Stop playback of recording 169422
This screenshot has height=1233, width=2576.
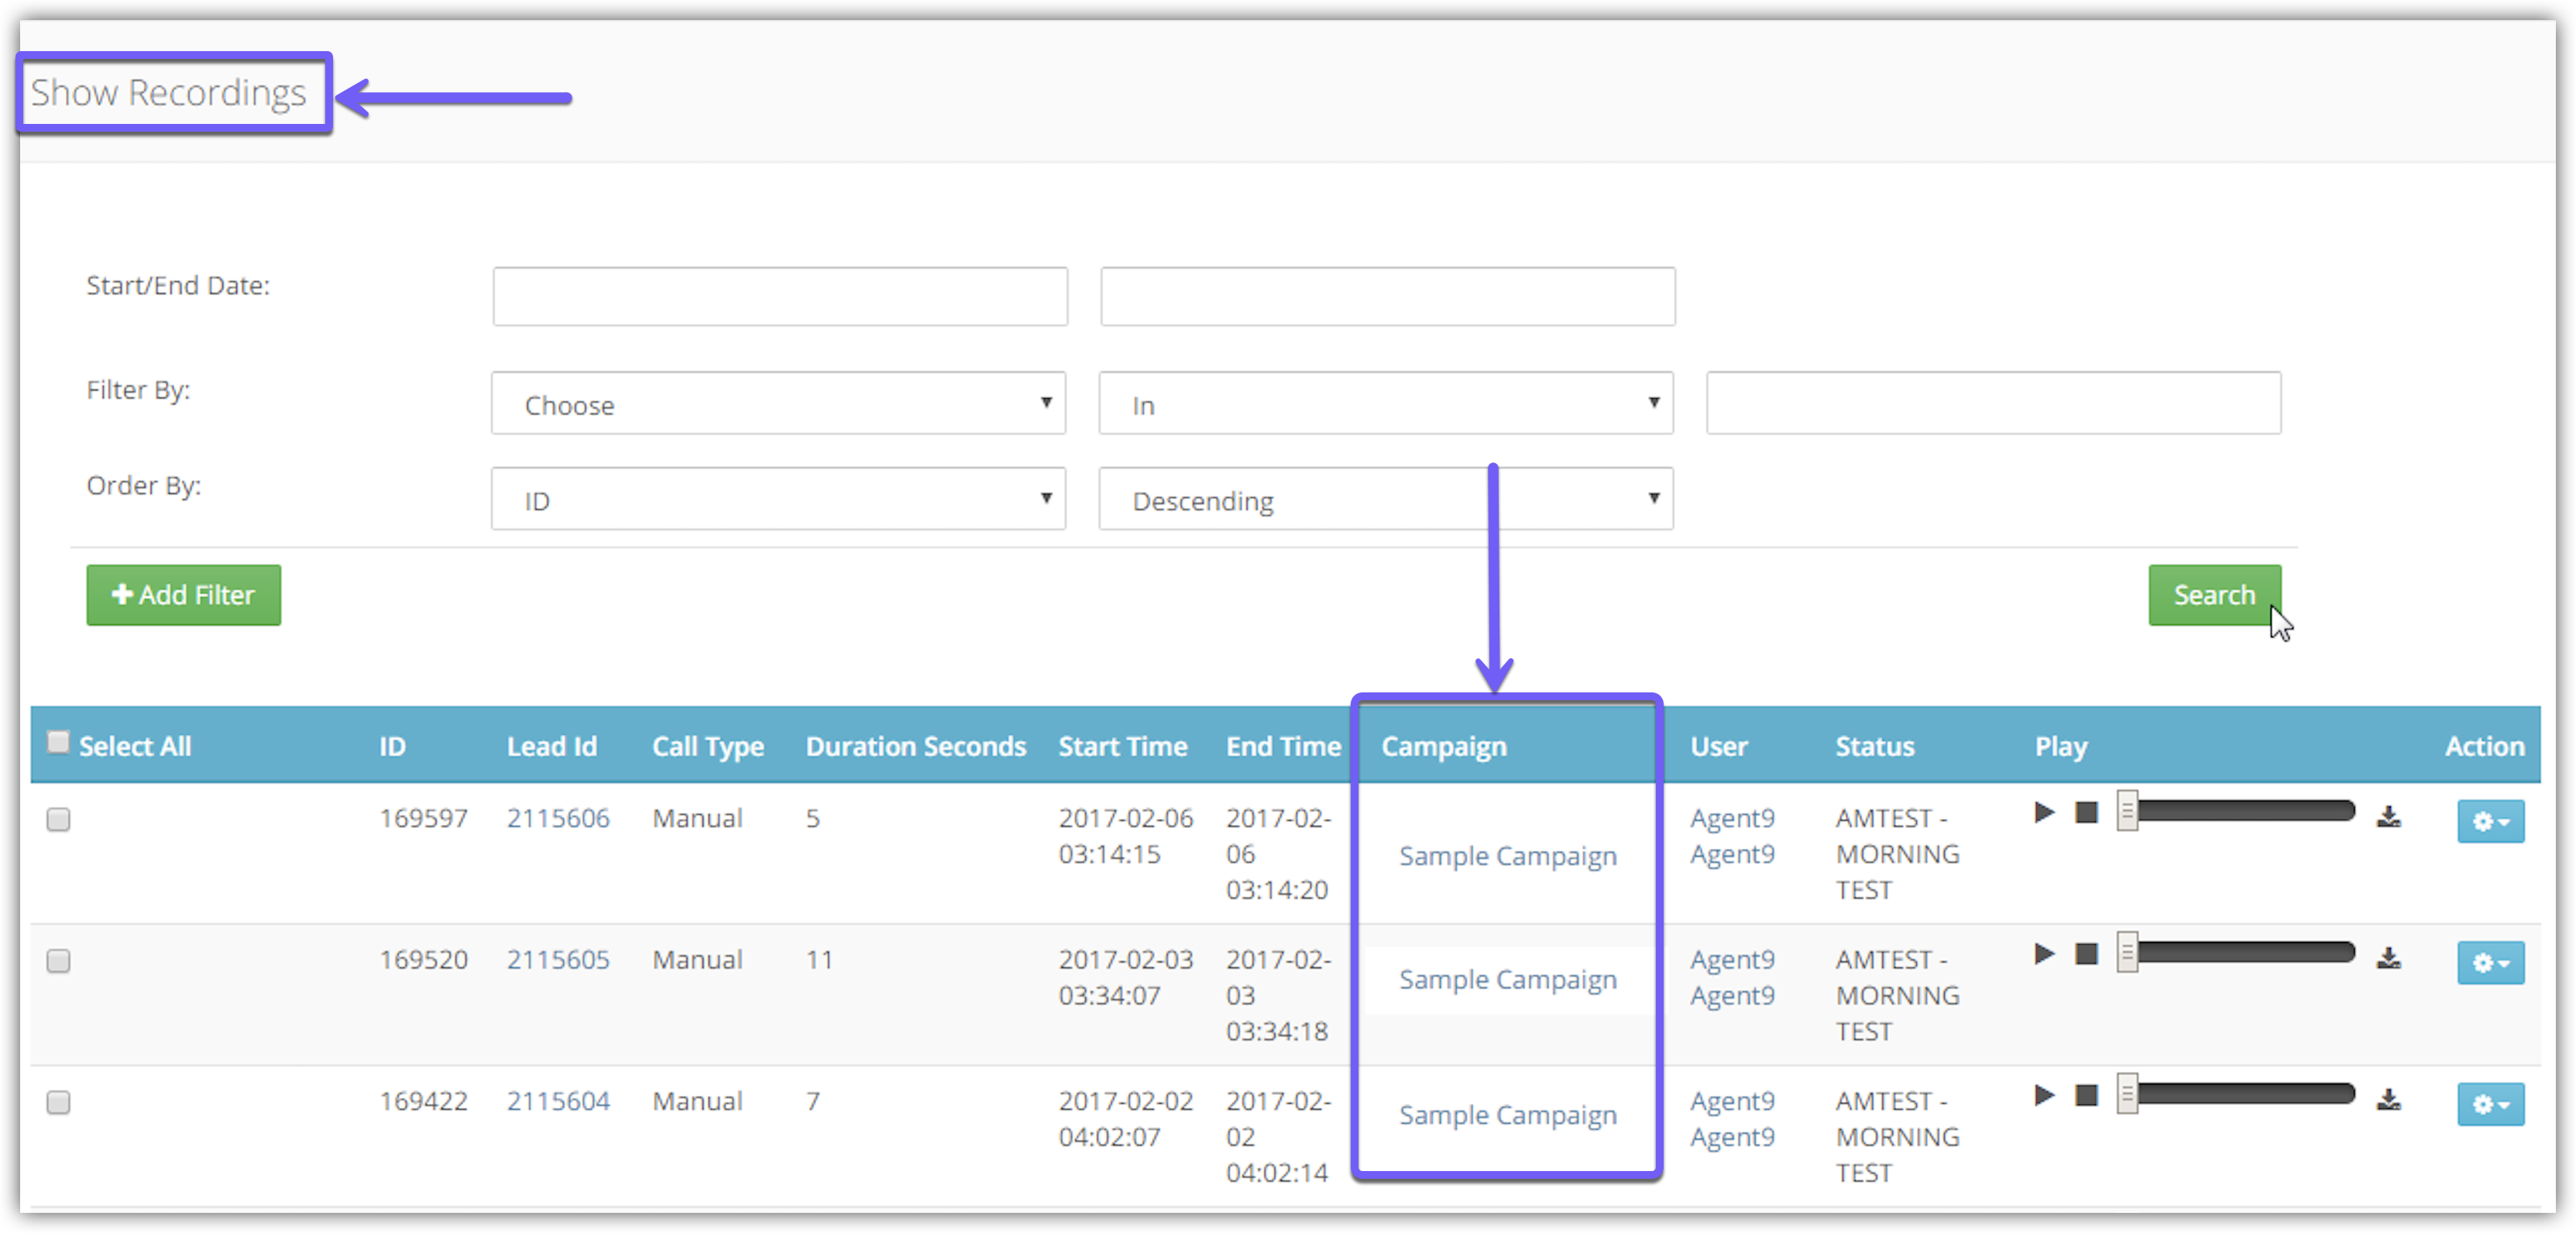2086,1095
